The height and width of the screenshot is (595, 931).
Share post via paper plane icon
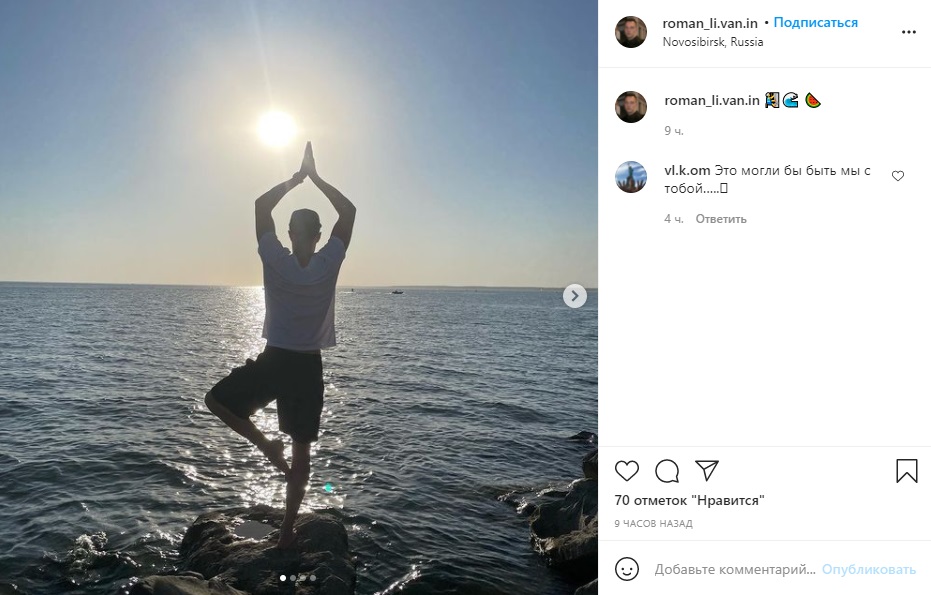coord(707,471)
